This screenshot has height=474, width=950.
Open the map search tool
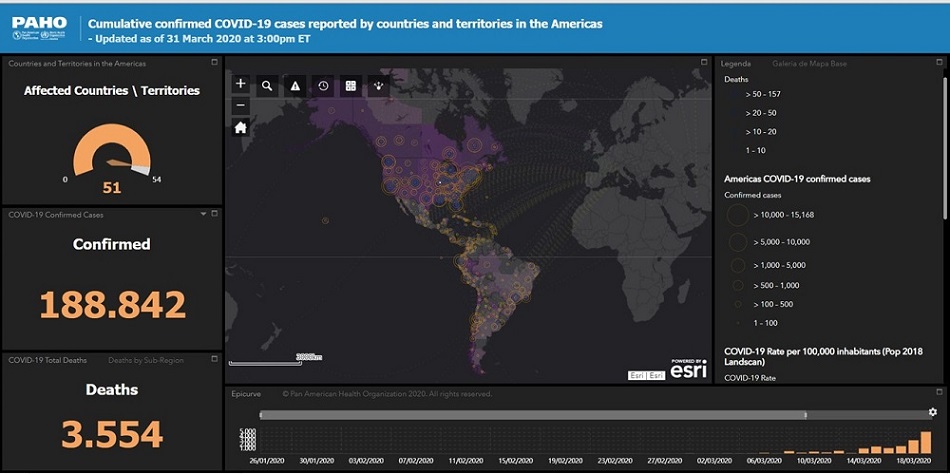[x=268, y=86]
